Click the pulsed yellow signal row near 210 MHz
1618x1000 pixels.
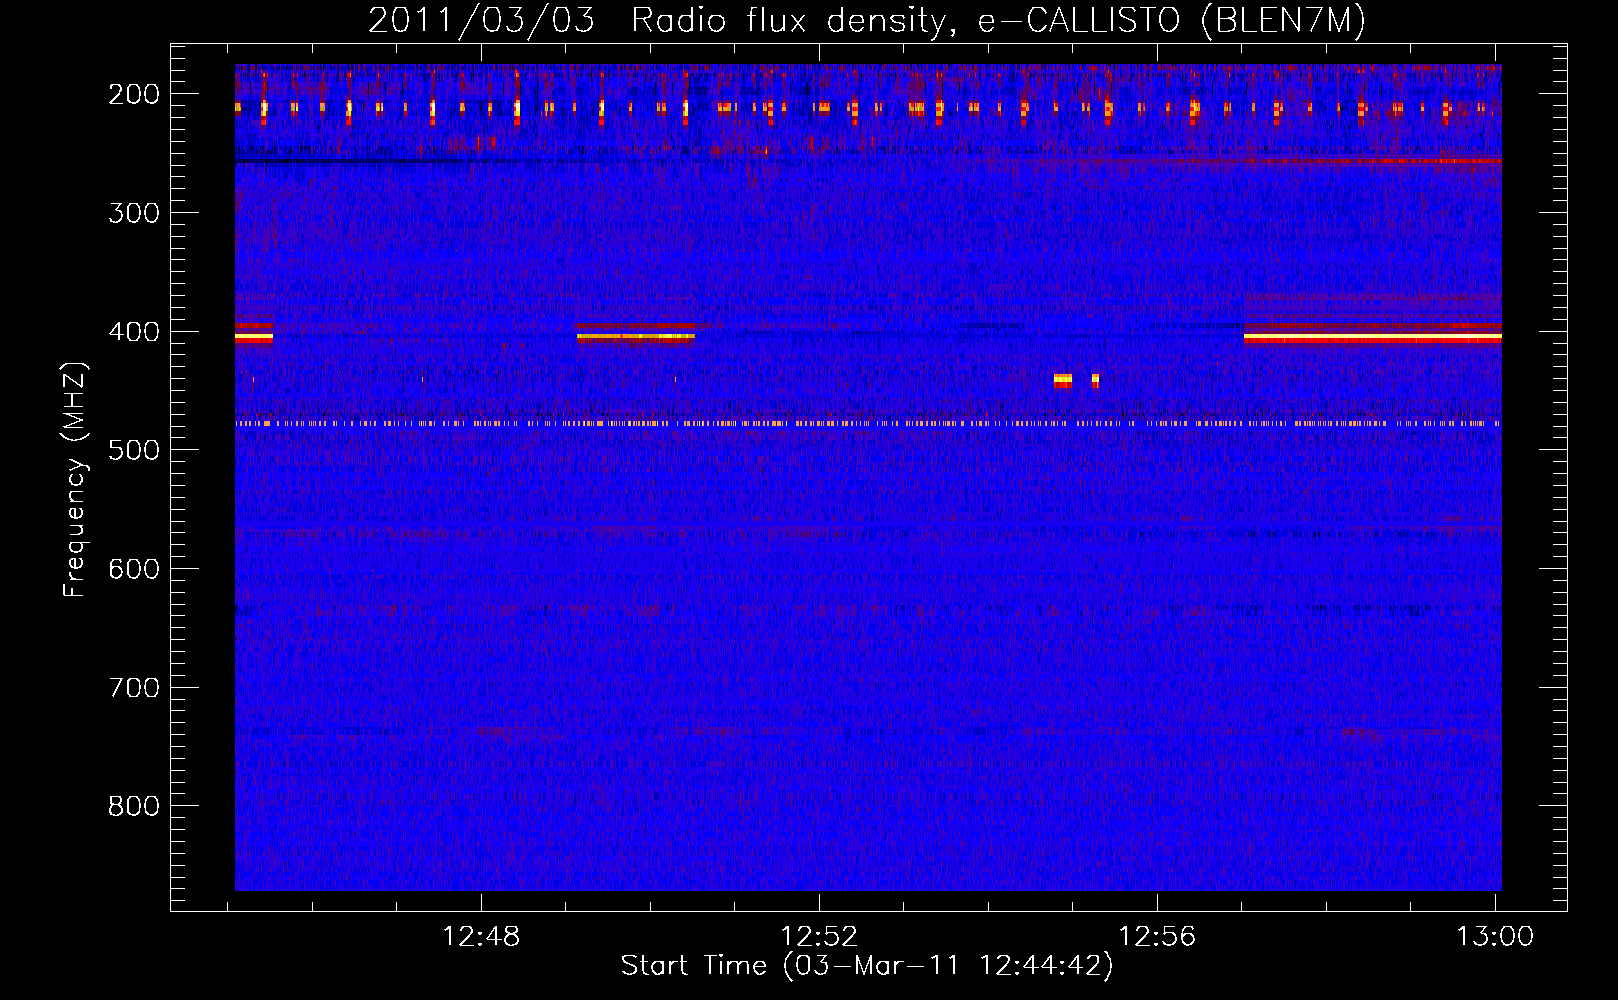868,107
